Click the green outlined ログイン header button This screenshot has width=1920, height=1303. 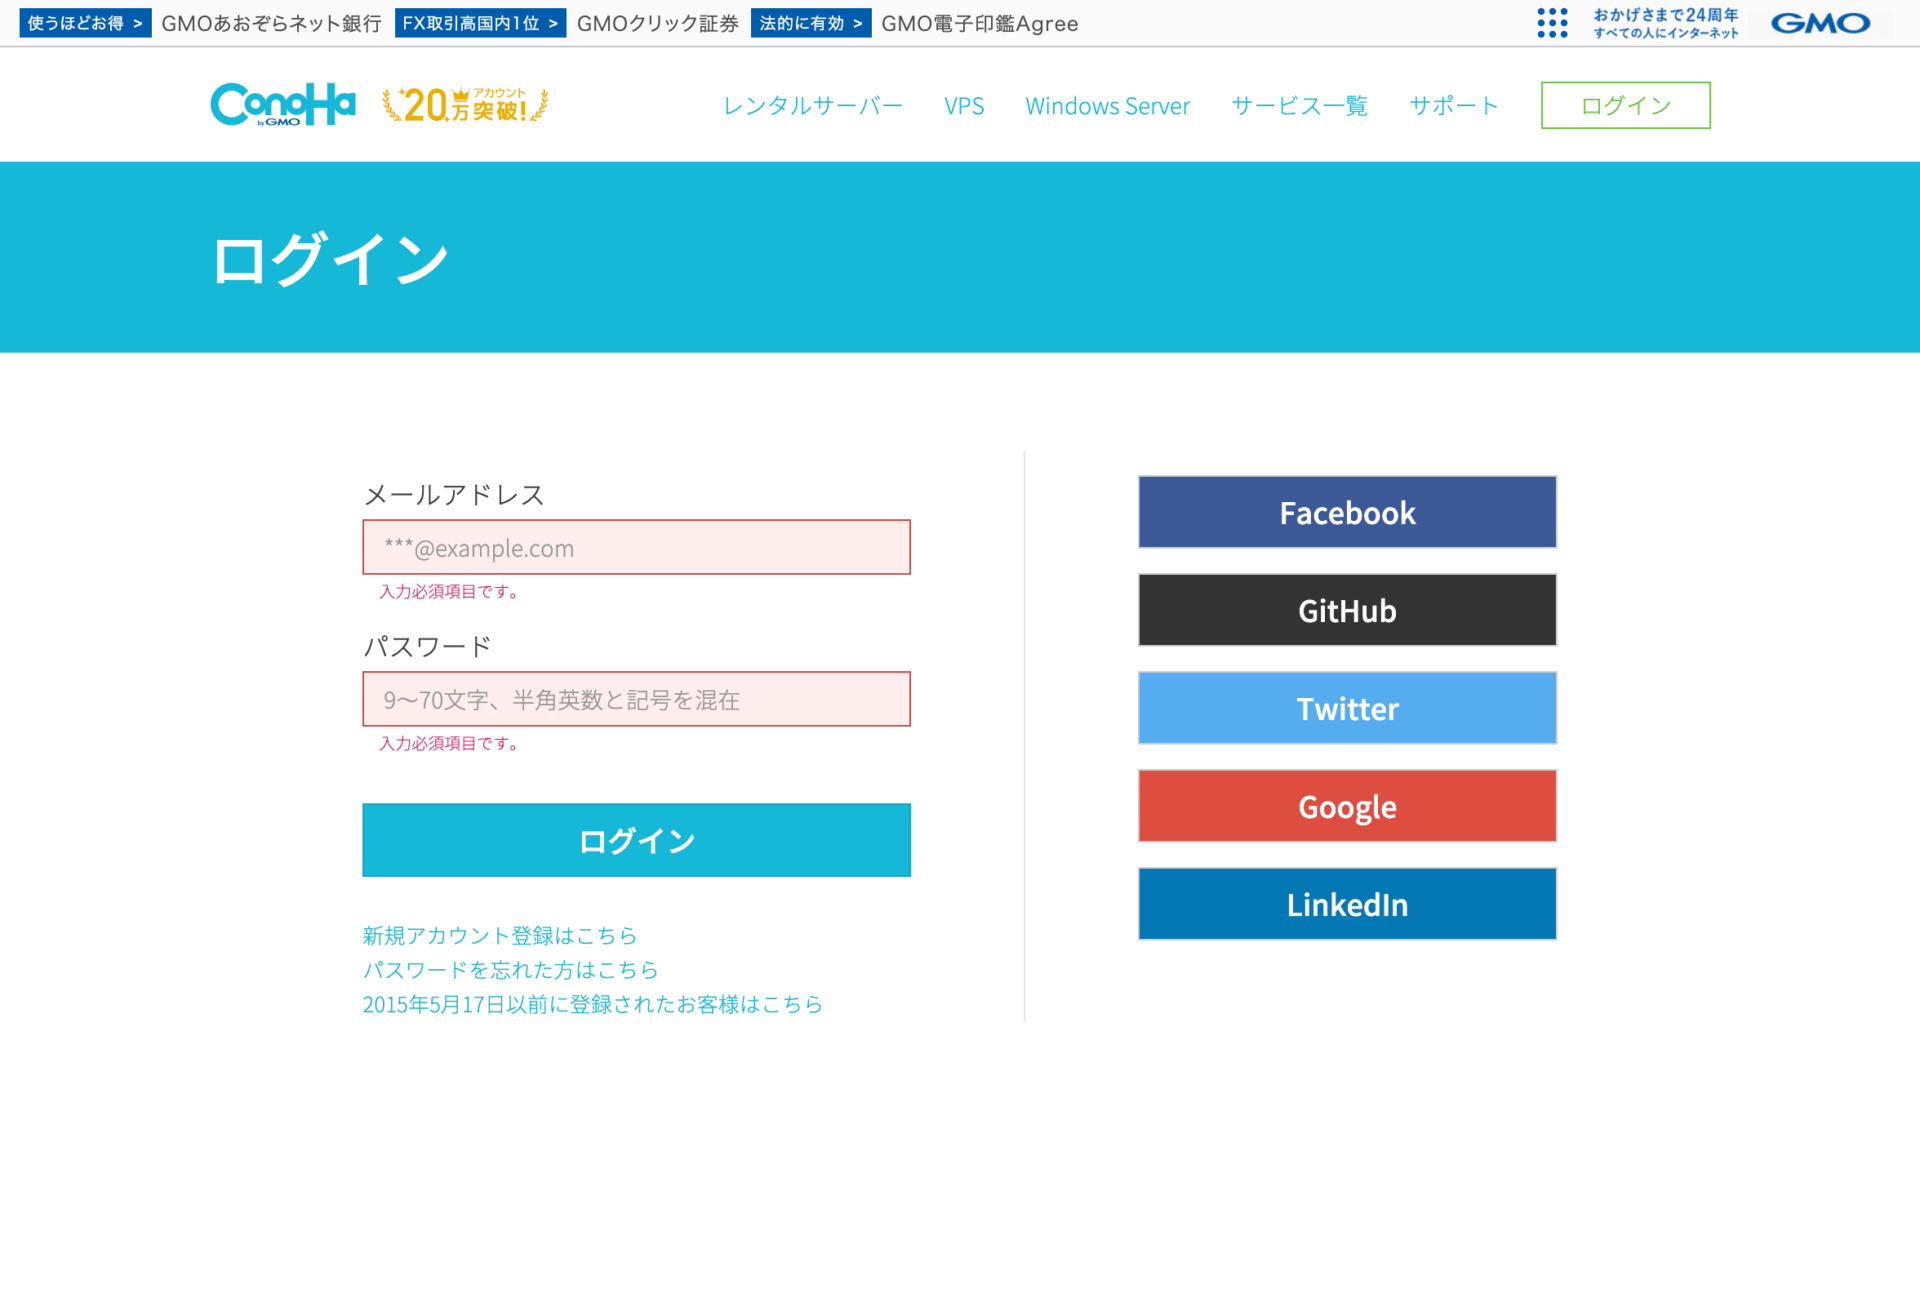click(1625, 105)
